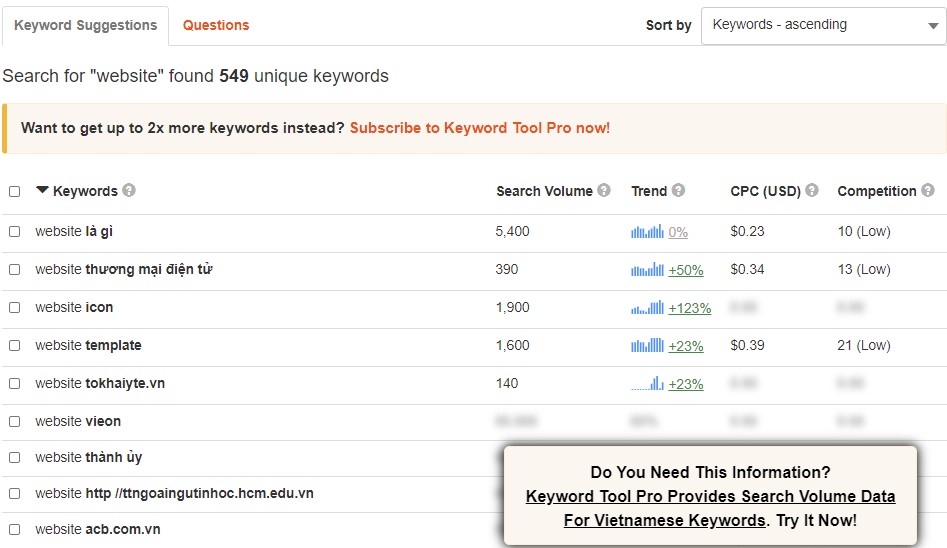Screen dimensions: 947x548
Task: Click trend chart for website là gì
Action: coord(647,232)
